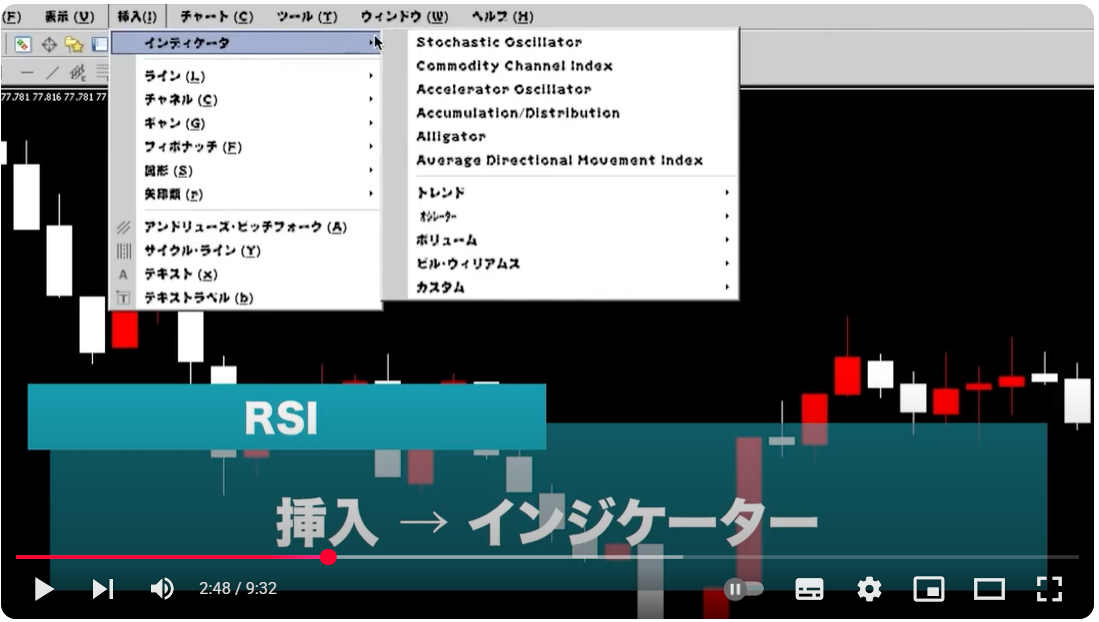This screenshot has height=622, width=1099.
Task: Toggle the autoplay switch
Action: click(743, 589)
